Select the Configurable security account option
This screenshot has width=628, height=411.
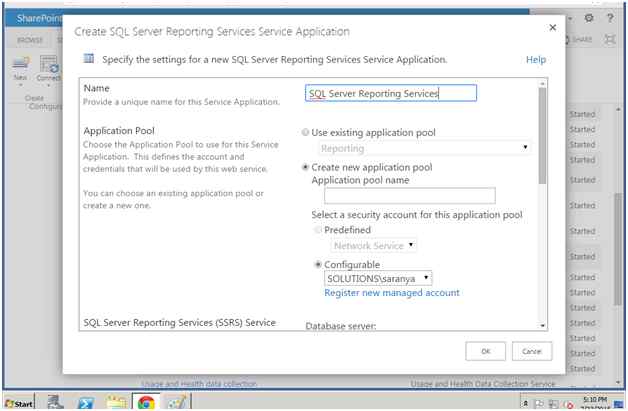pos(318,264)
